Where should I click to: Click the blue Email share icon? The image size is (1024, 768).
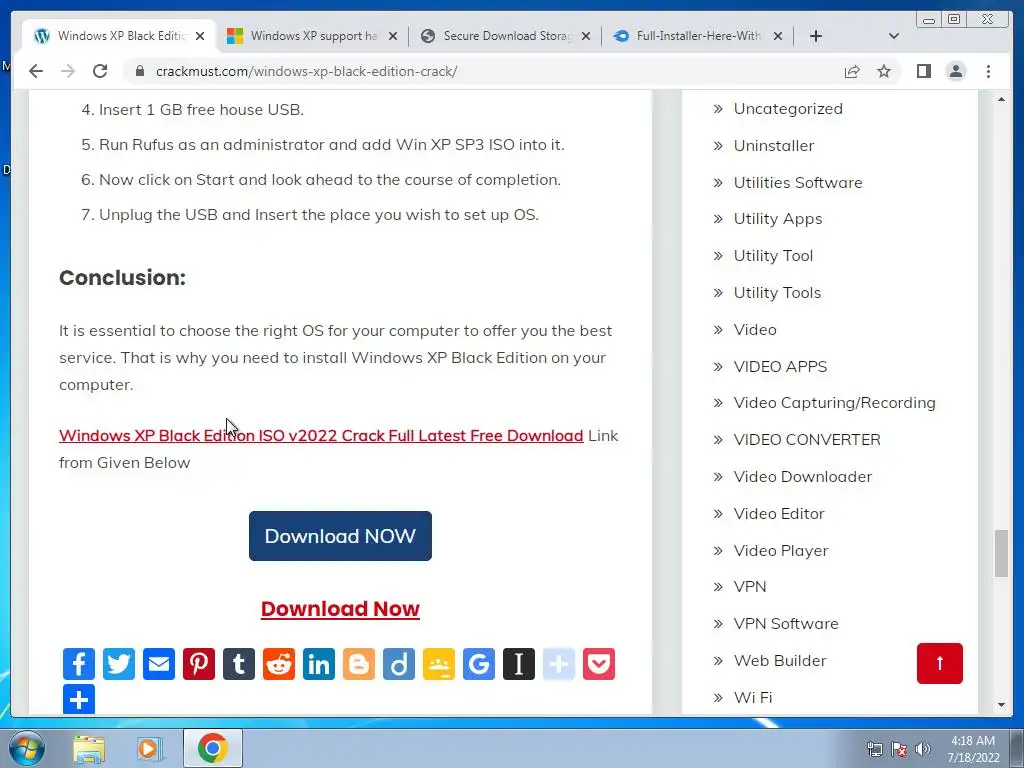(x=159, y=664)
